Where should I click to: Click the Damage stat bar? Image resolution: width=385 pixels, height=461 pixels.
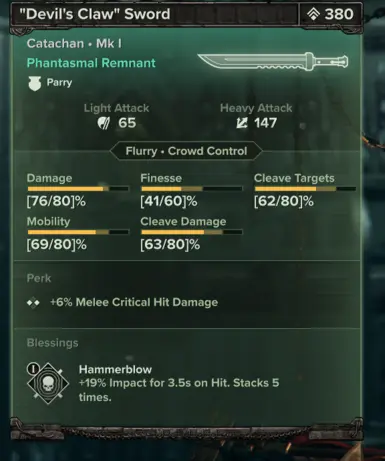click(x=78, y=189)
